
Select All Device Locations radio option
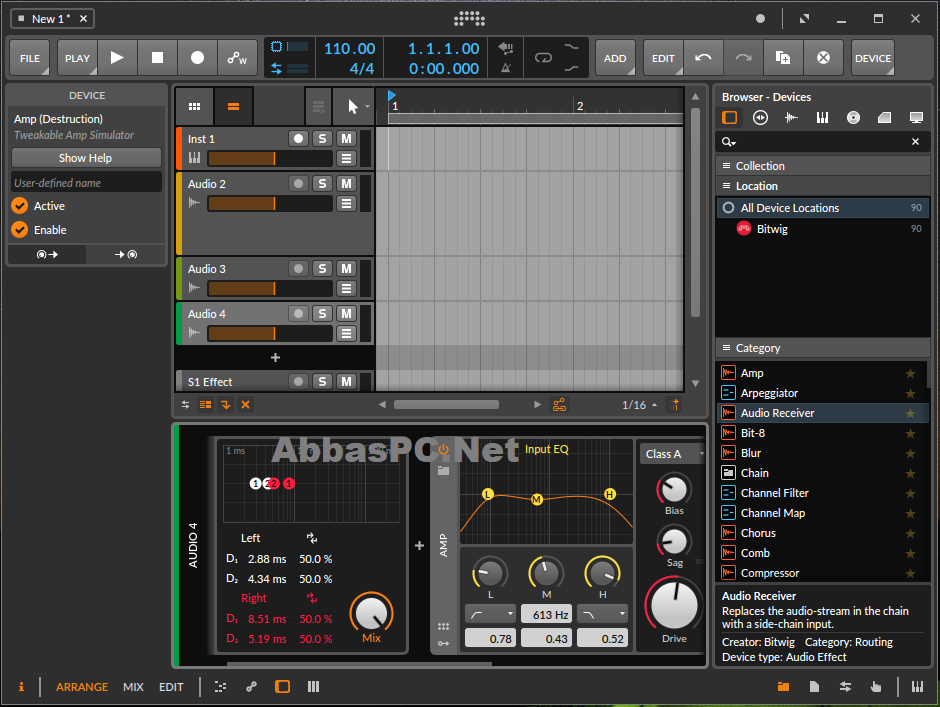point(728,207)
